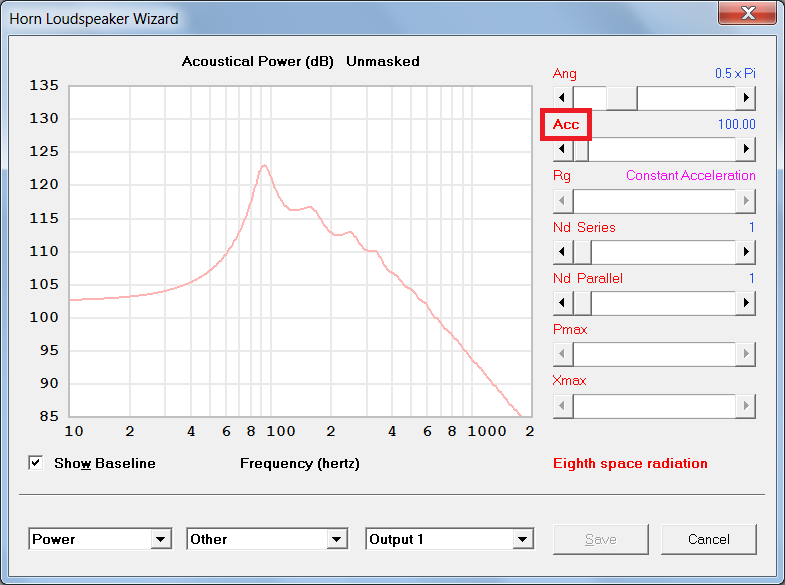
Task: Click the Xmax label
Action: (569, 380)
